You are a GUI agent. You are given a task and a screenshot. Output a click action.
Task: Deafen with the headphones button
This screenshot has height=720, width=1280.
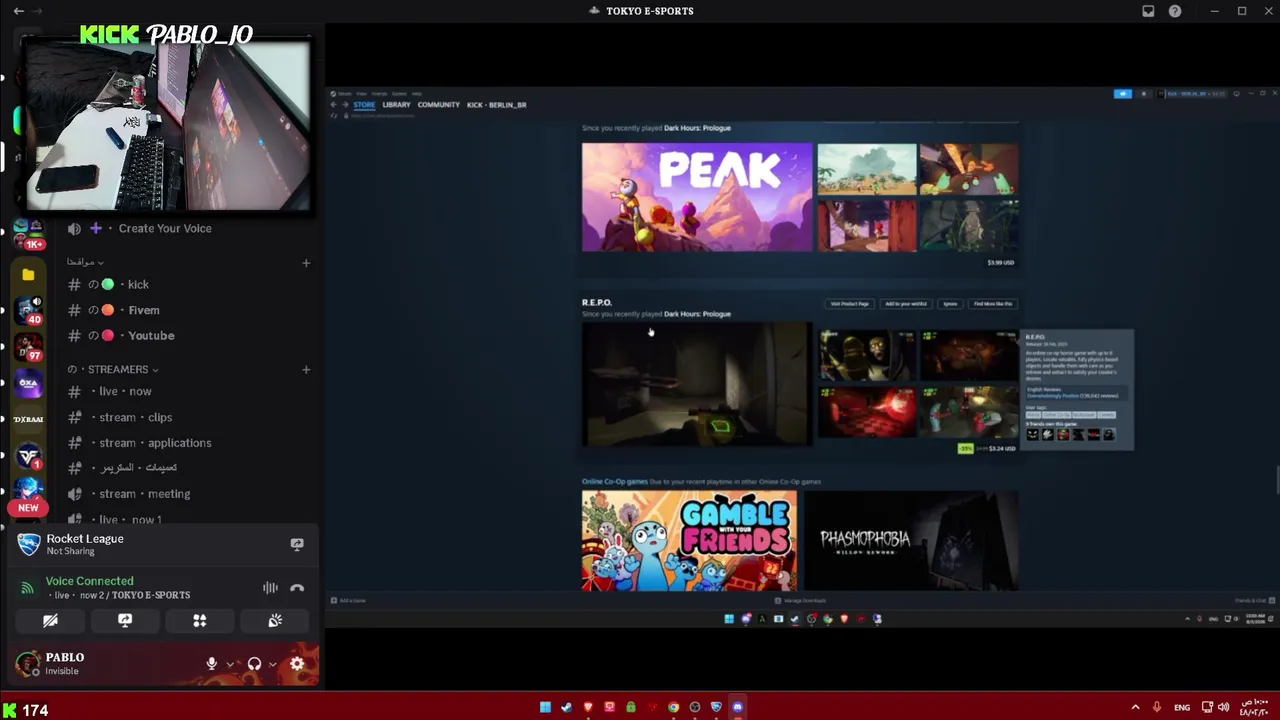254,664
